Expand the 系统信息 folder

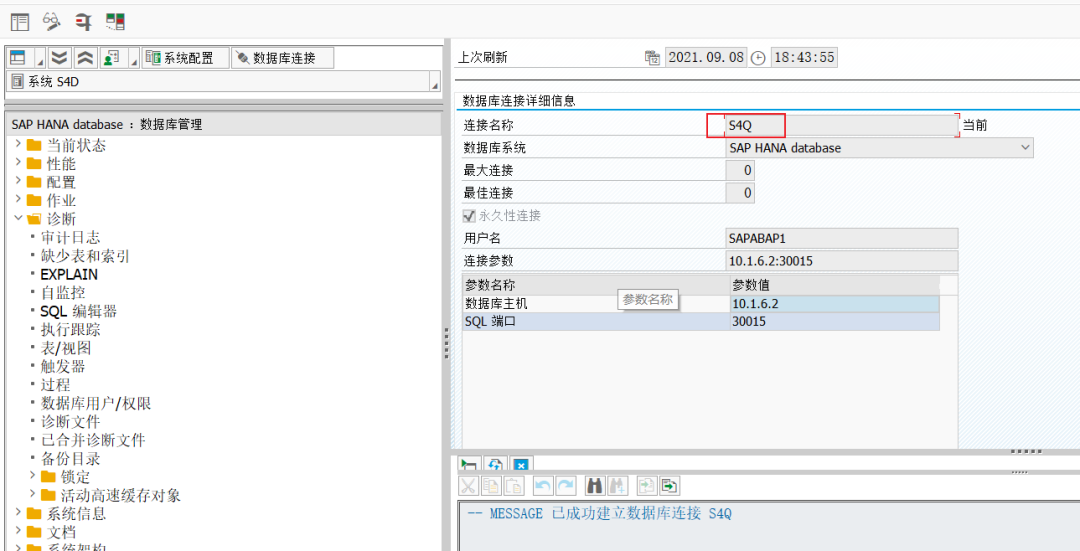18,513
